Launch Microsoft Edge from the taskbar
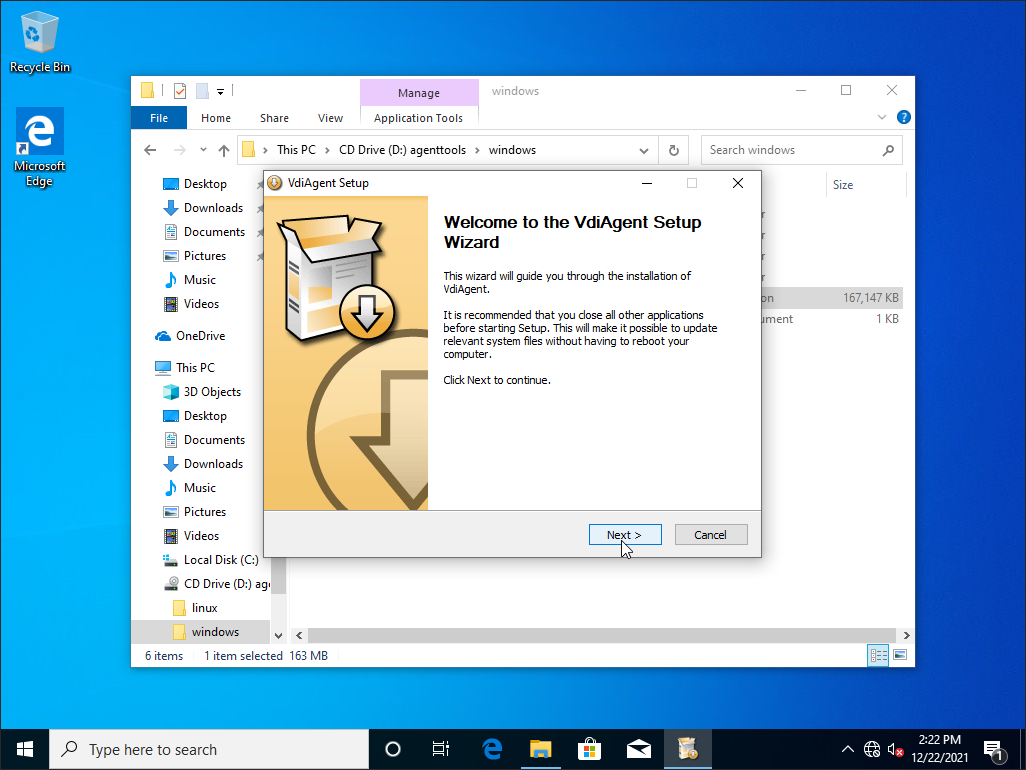Screen dimensions: 1026x770 coord(491,750)
